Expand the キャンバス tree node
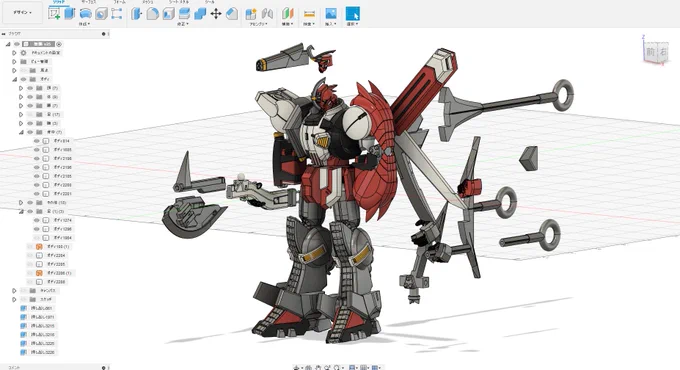 pyautogui.click(x=14, y=291)
